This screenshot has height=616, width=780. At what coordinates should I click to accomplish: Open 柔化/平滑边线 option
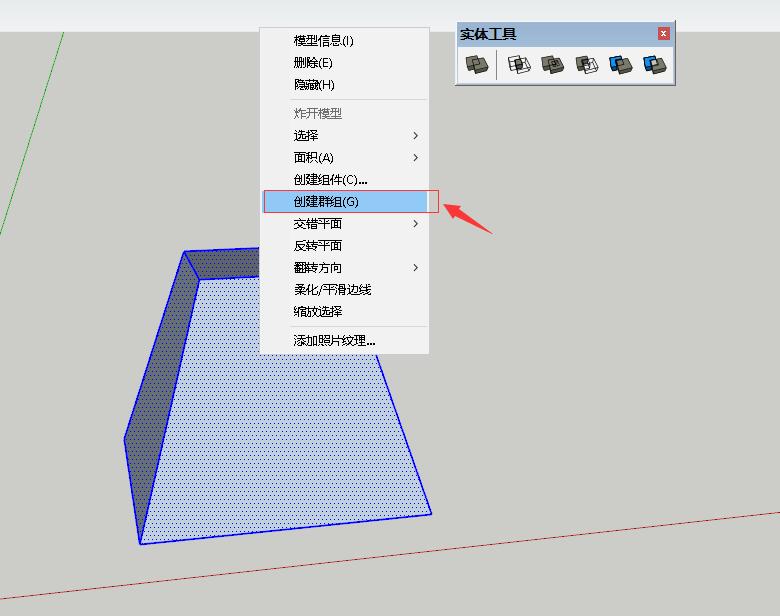332,290
